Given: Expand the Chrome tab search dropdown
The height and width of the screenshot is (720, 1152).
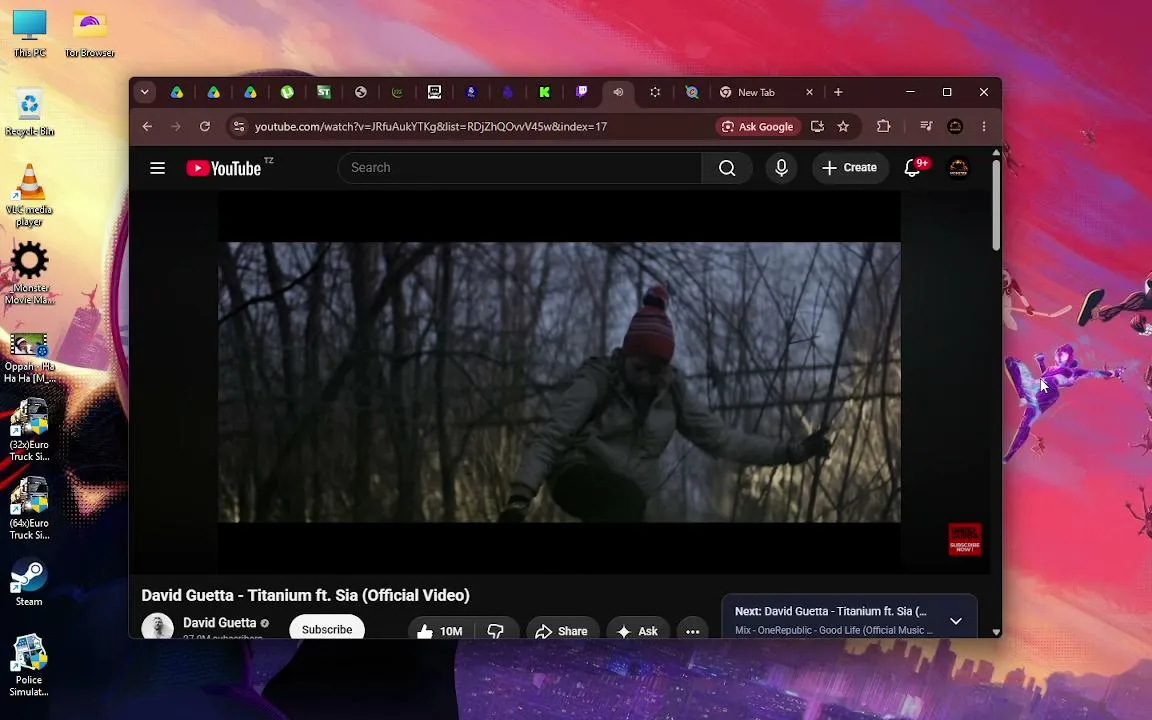Looking at the screenshot, I should 145,92.
